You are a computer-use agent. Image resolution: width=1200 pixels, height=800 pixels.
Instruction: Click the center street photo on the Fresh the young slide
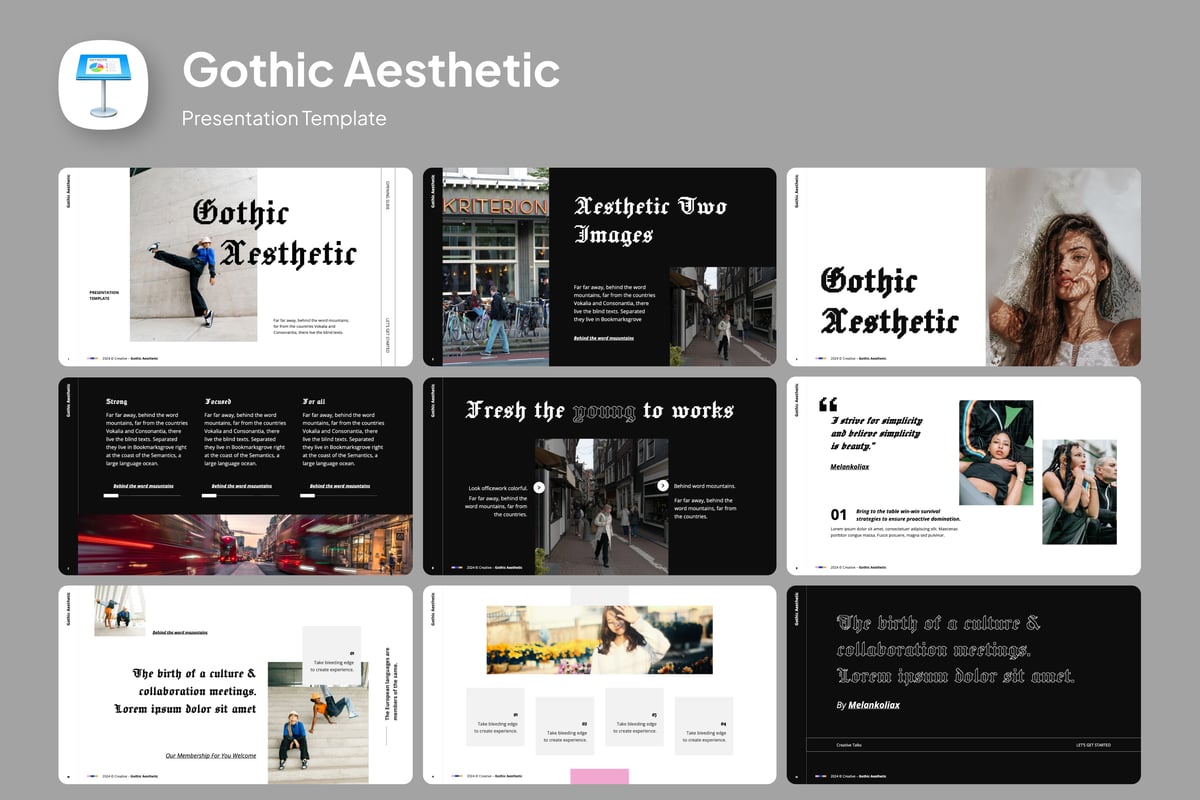[601, 506]
